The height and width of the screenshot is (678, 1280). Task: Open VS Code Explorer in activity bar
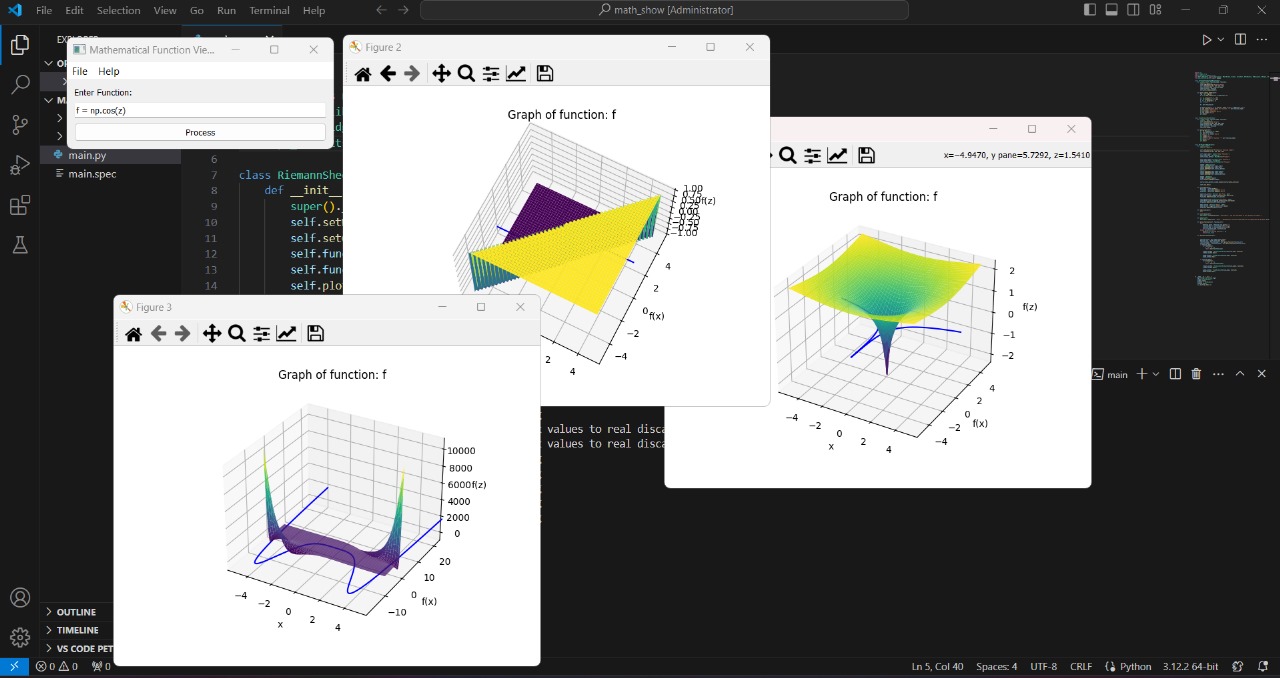pyautogui.click(x=20, y=45)
